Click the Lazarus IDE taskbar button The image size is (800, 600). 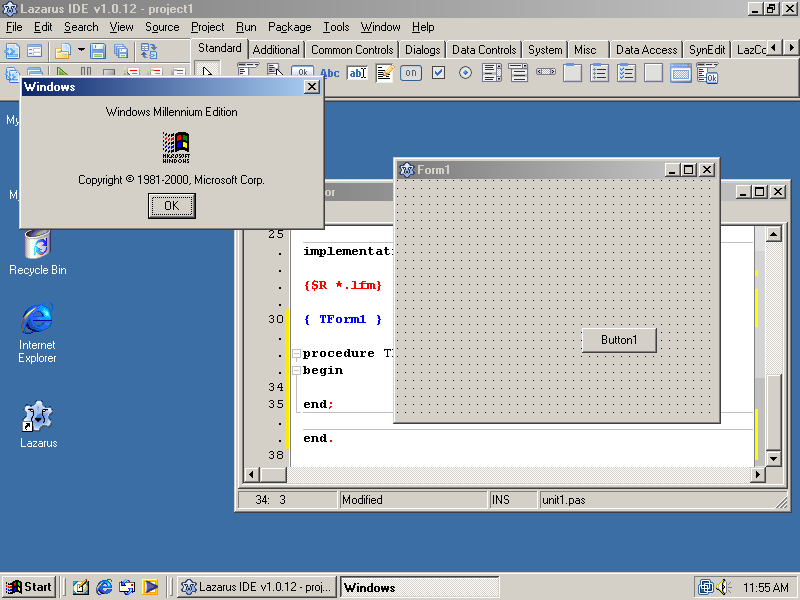click(x=257, y=587)
